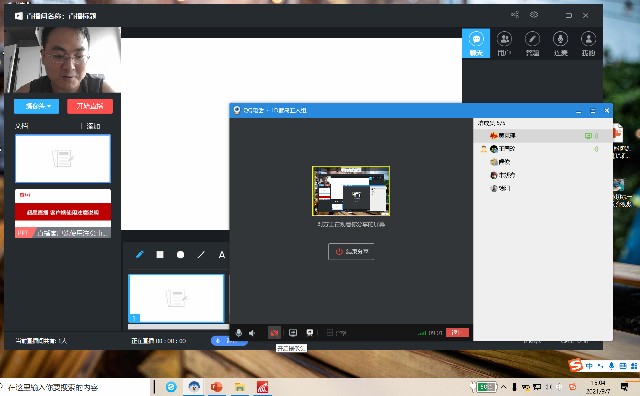Viewport: 640px width, 396px height.
Task: Select the rectangle shape tool
Action: tap(160, 255)
